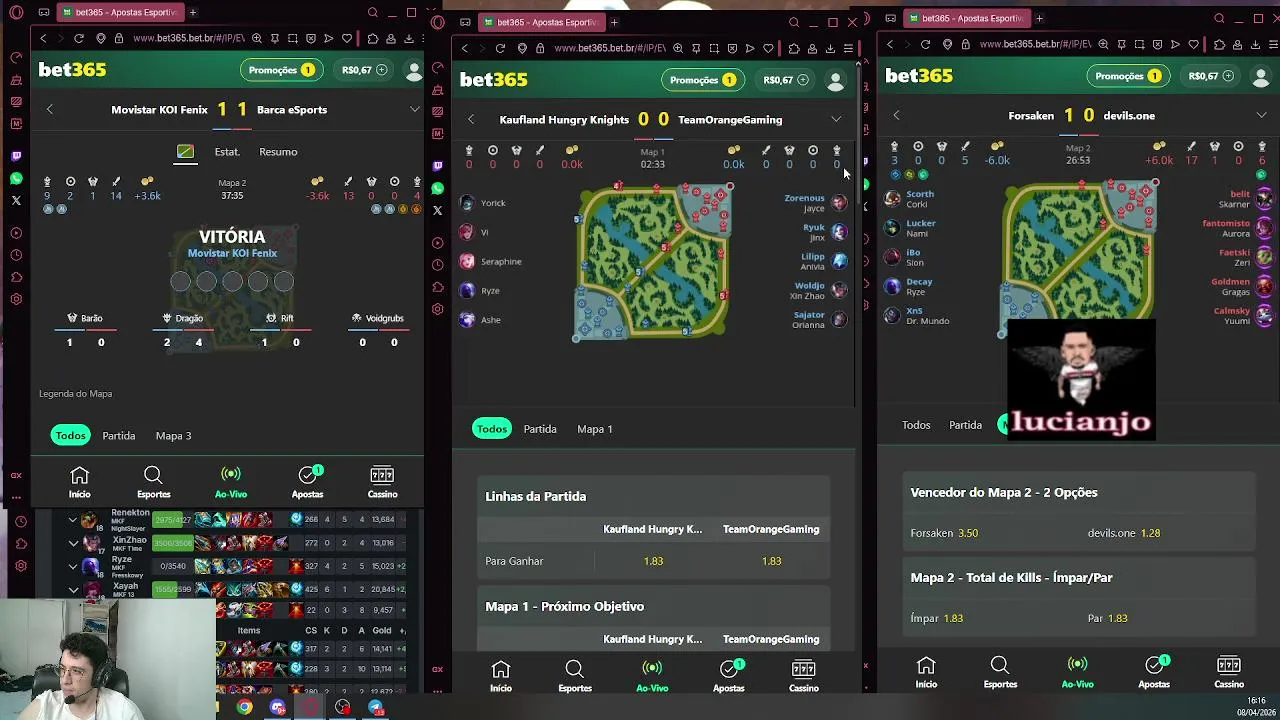Expand the XinZhao row in stats panel
The height and width of the screenshot is (720, 1280).
tap(73, 543)
